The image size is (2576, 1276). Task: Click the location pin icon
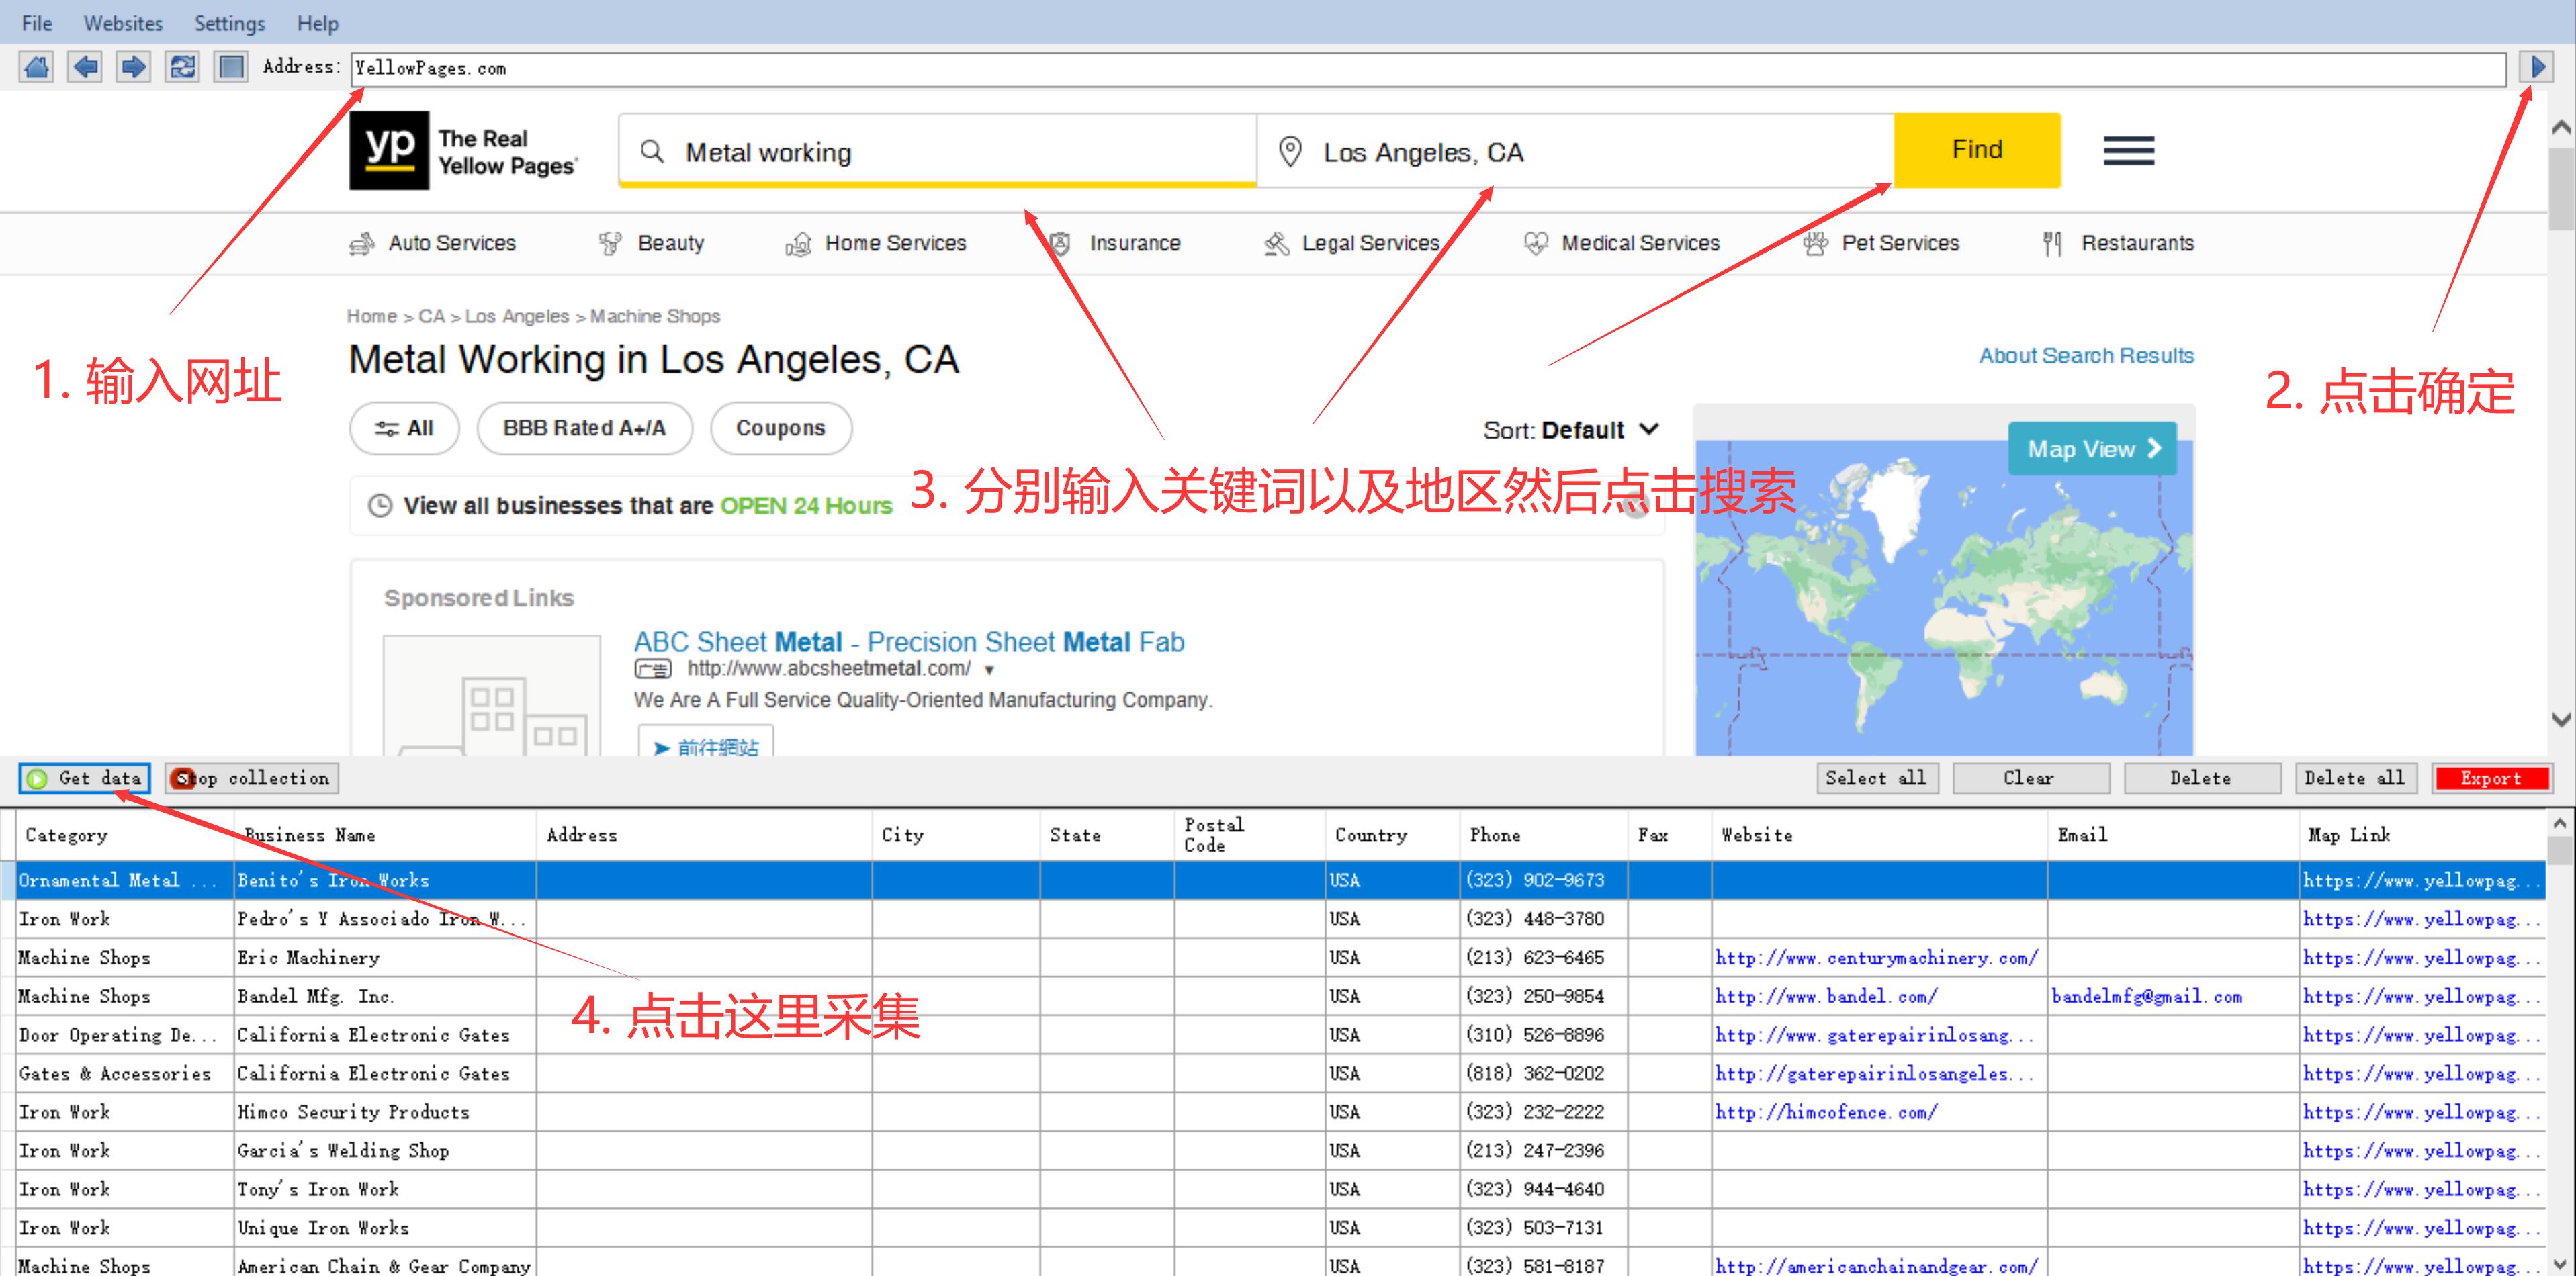1290,152
